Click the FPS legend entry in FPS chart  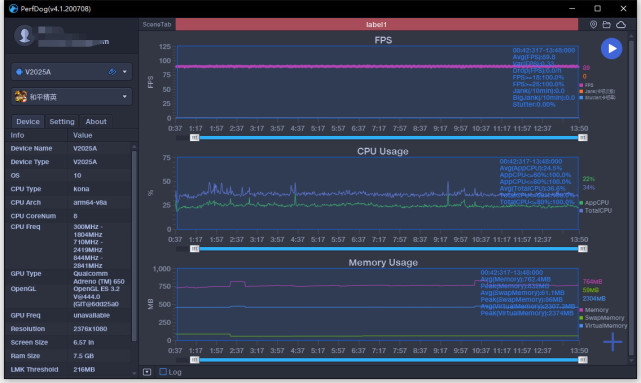pyautogui.click(x=586, y=85)
